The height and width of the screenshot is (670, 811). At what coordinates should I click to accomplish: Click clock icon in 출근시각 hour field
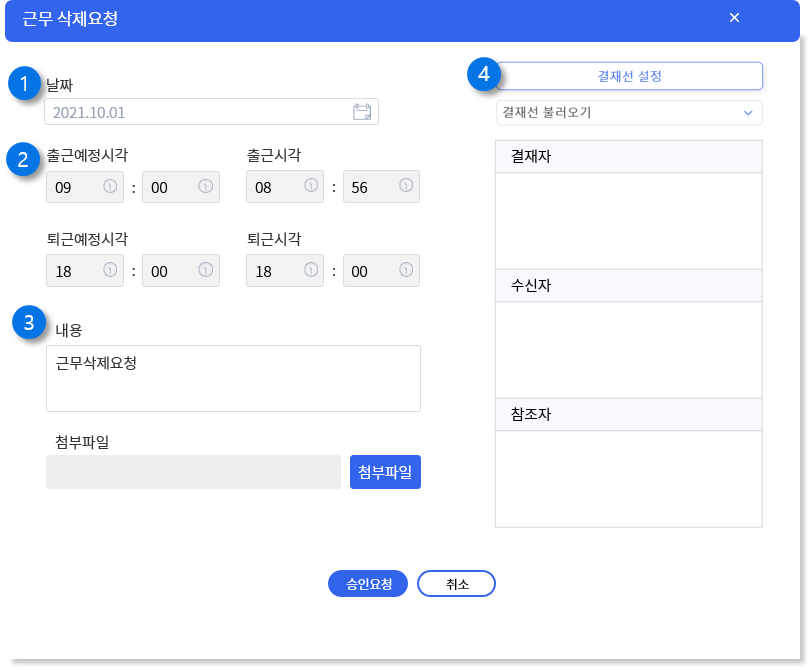tap(311, 185)
